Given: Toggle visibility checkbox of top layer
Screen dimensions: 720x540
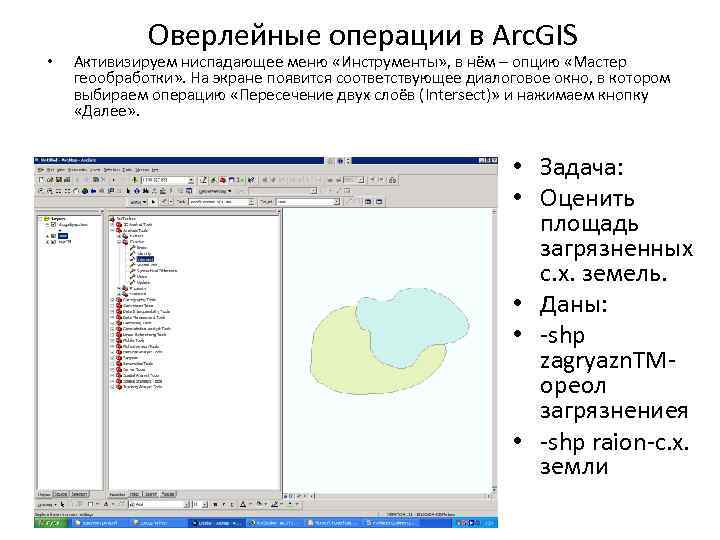Looking at the screenshot, I should coord(53,225).
